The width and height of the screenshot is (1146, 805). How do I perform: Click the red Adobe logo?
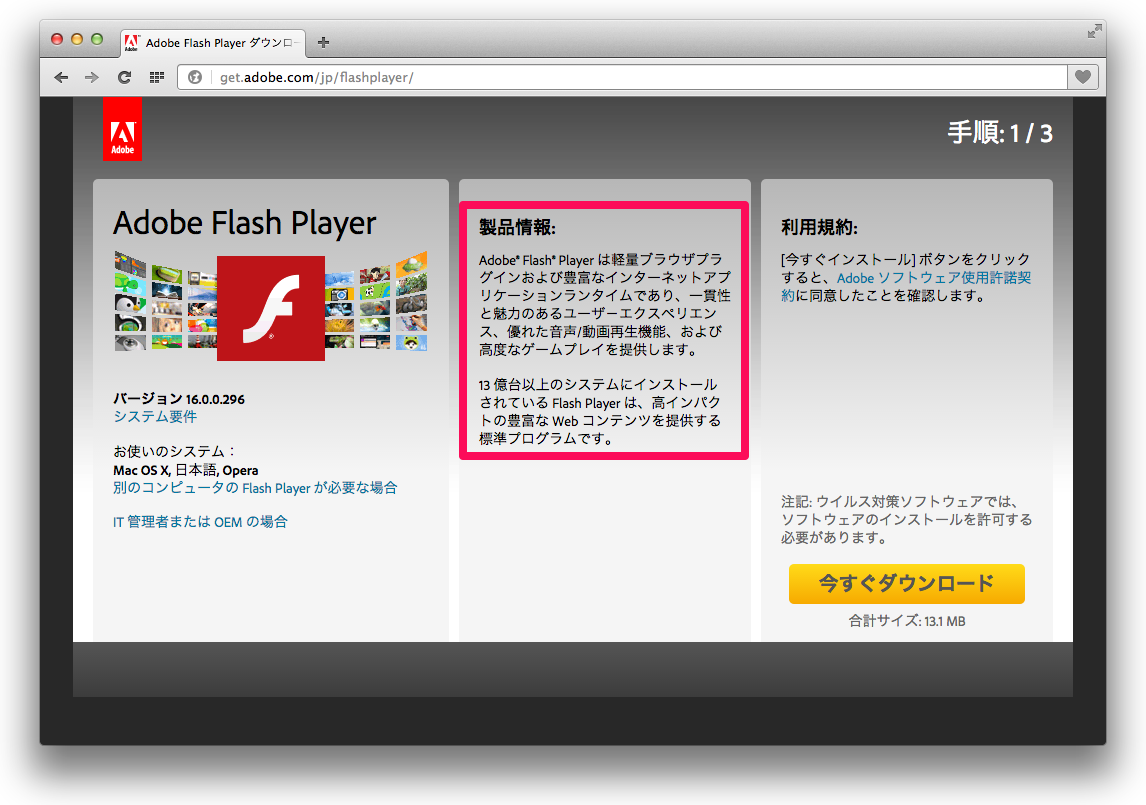click(x=122, y=129)
